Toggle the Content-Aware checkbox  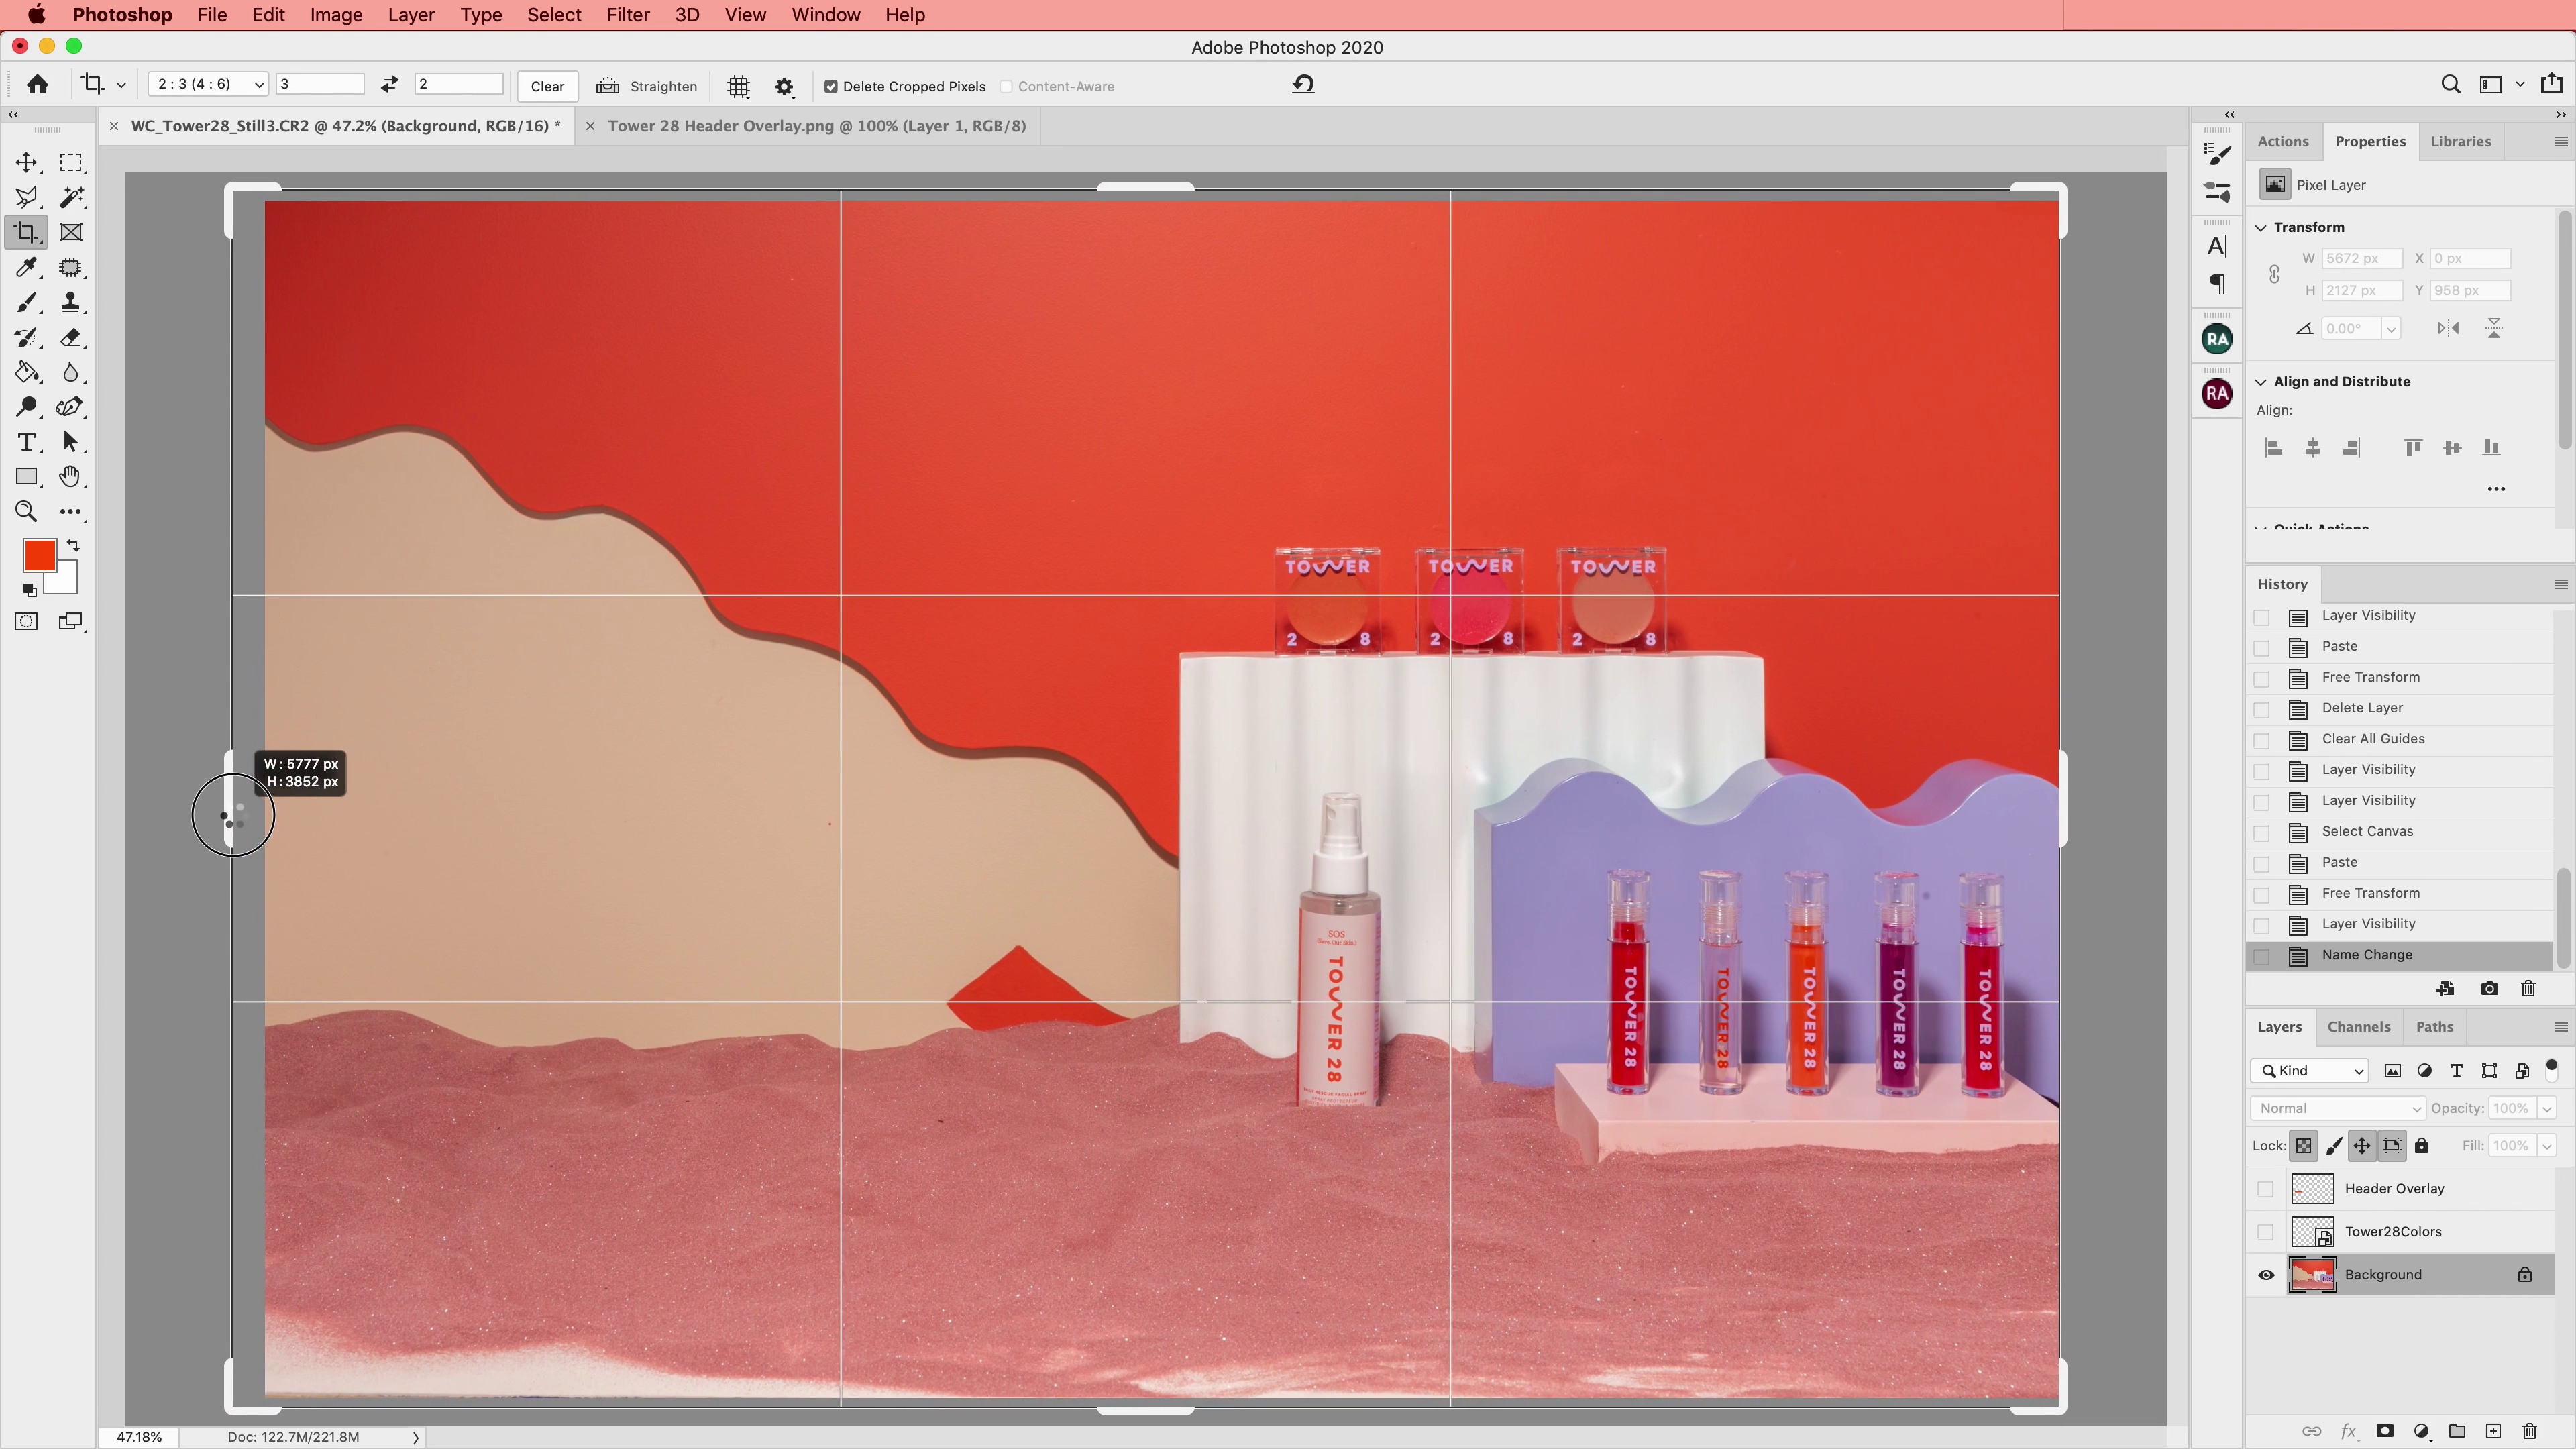pyautogui.click(x=1006, y=87)
